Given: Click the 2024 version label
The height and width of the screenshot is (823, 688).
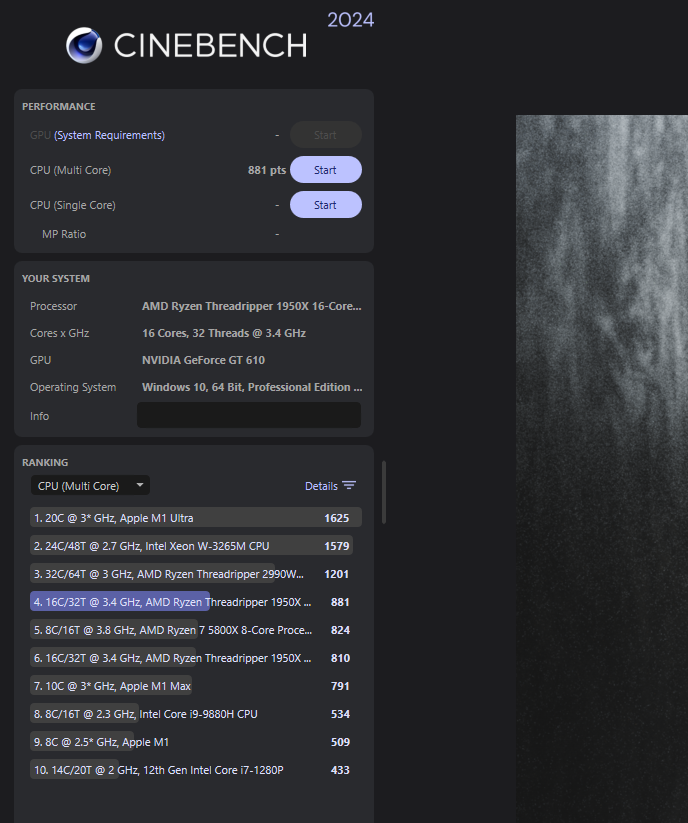Looking at the screenshot, I should click(351, 20).
